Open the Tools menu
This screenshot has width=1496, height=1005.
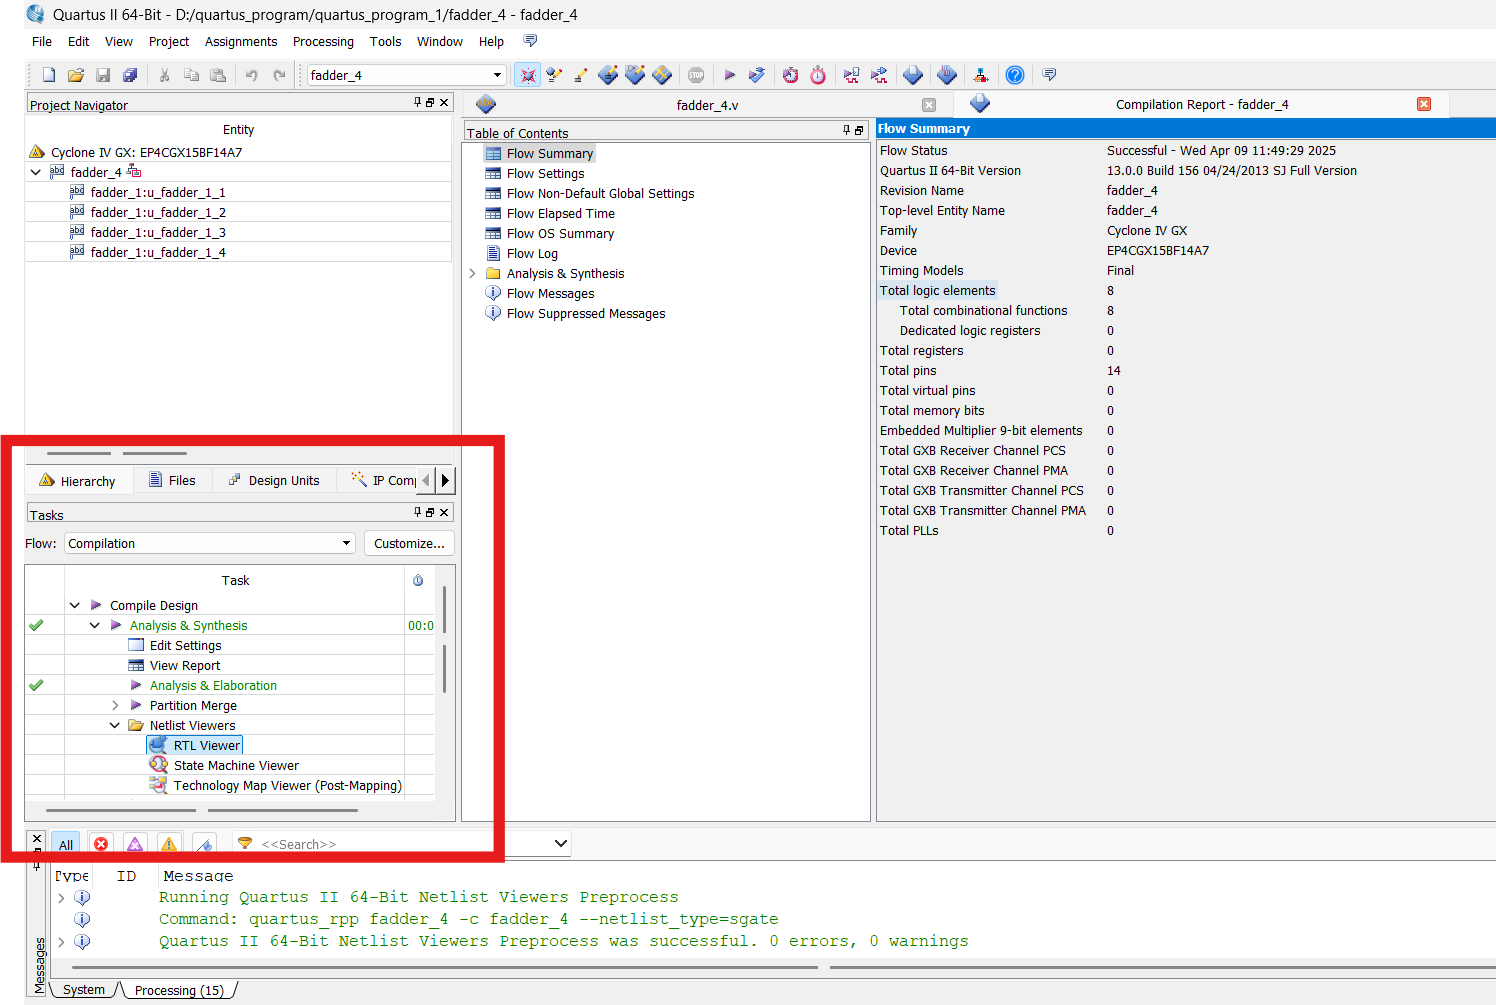(x=385, y=41)
